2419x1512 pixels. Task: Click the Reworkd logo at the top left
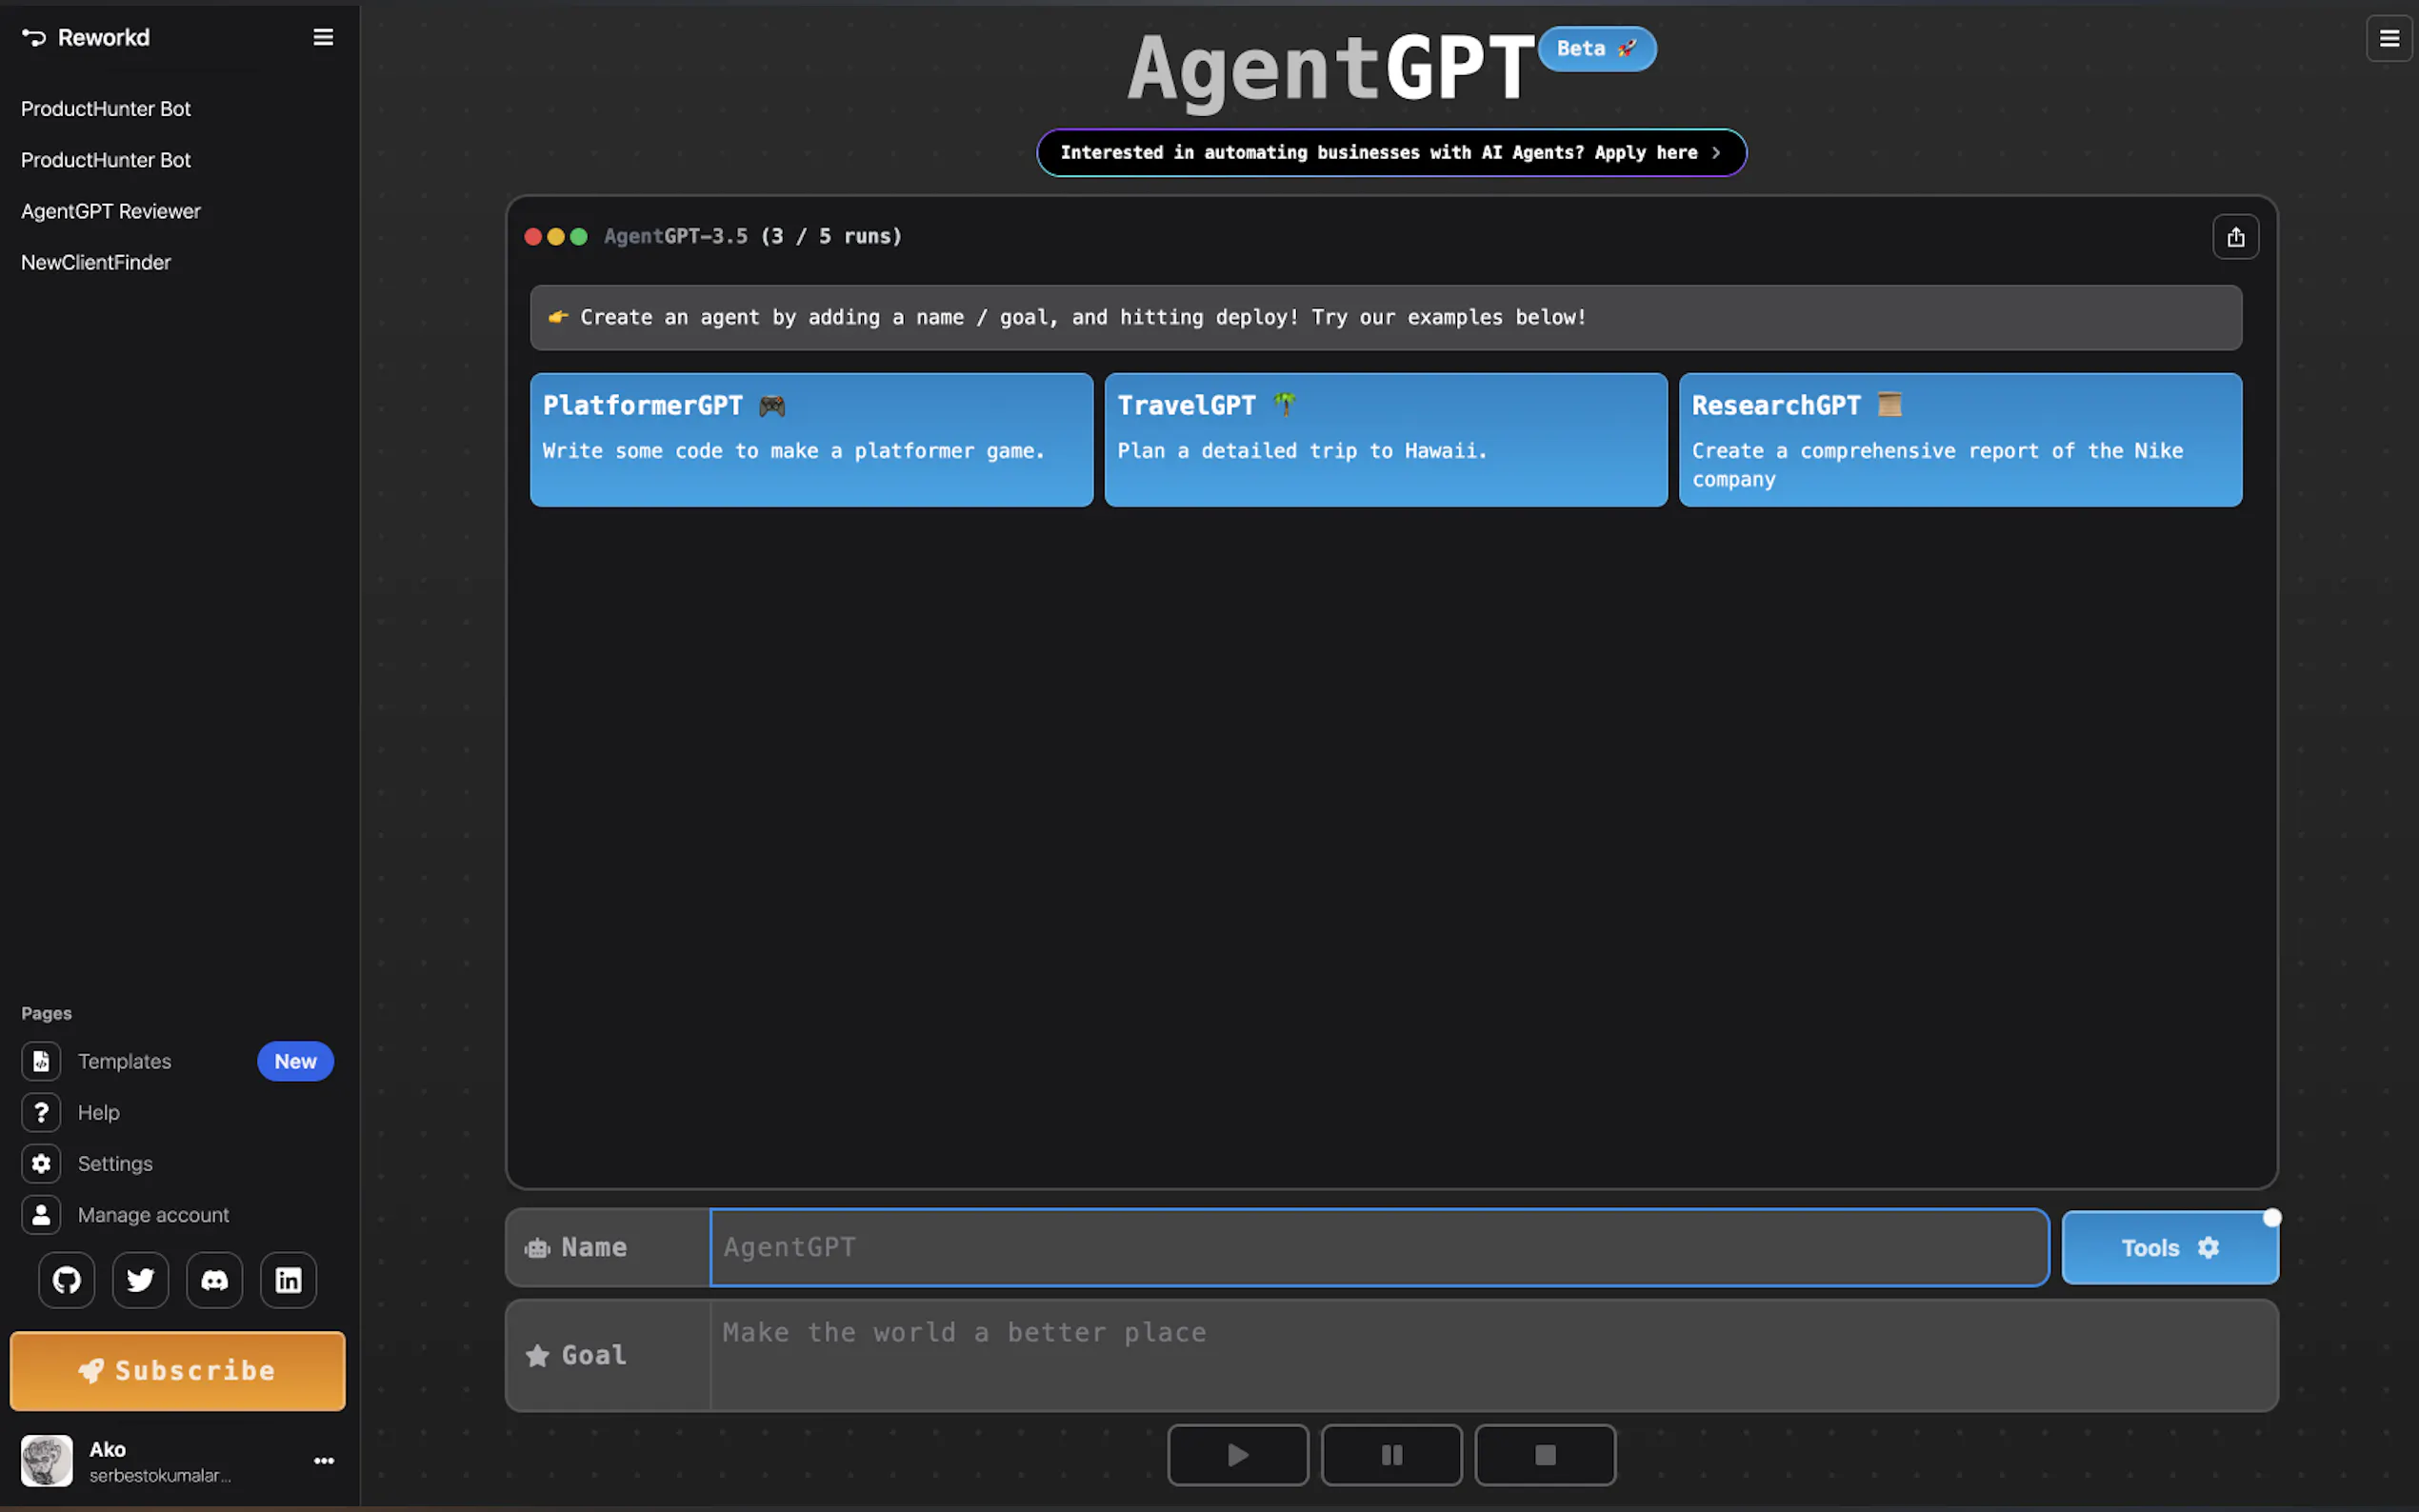(x=86, y=37)
